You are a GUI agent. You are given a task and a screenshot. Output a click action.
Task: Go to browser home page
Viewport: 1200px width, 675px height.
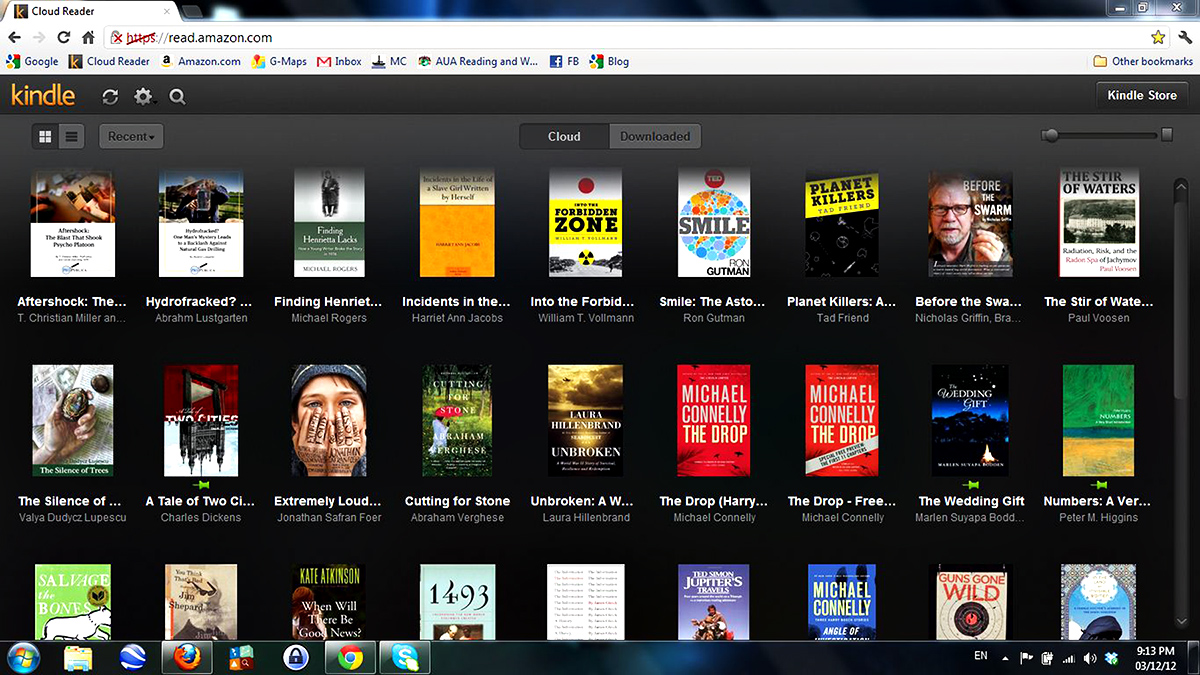(89, 38)
